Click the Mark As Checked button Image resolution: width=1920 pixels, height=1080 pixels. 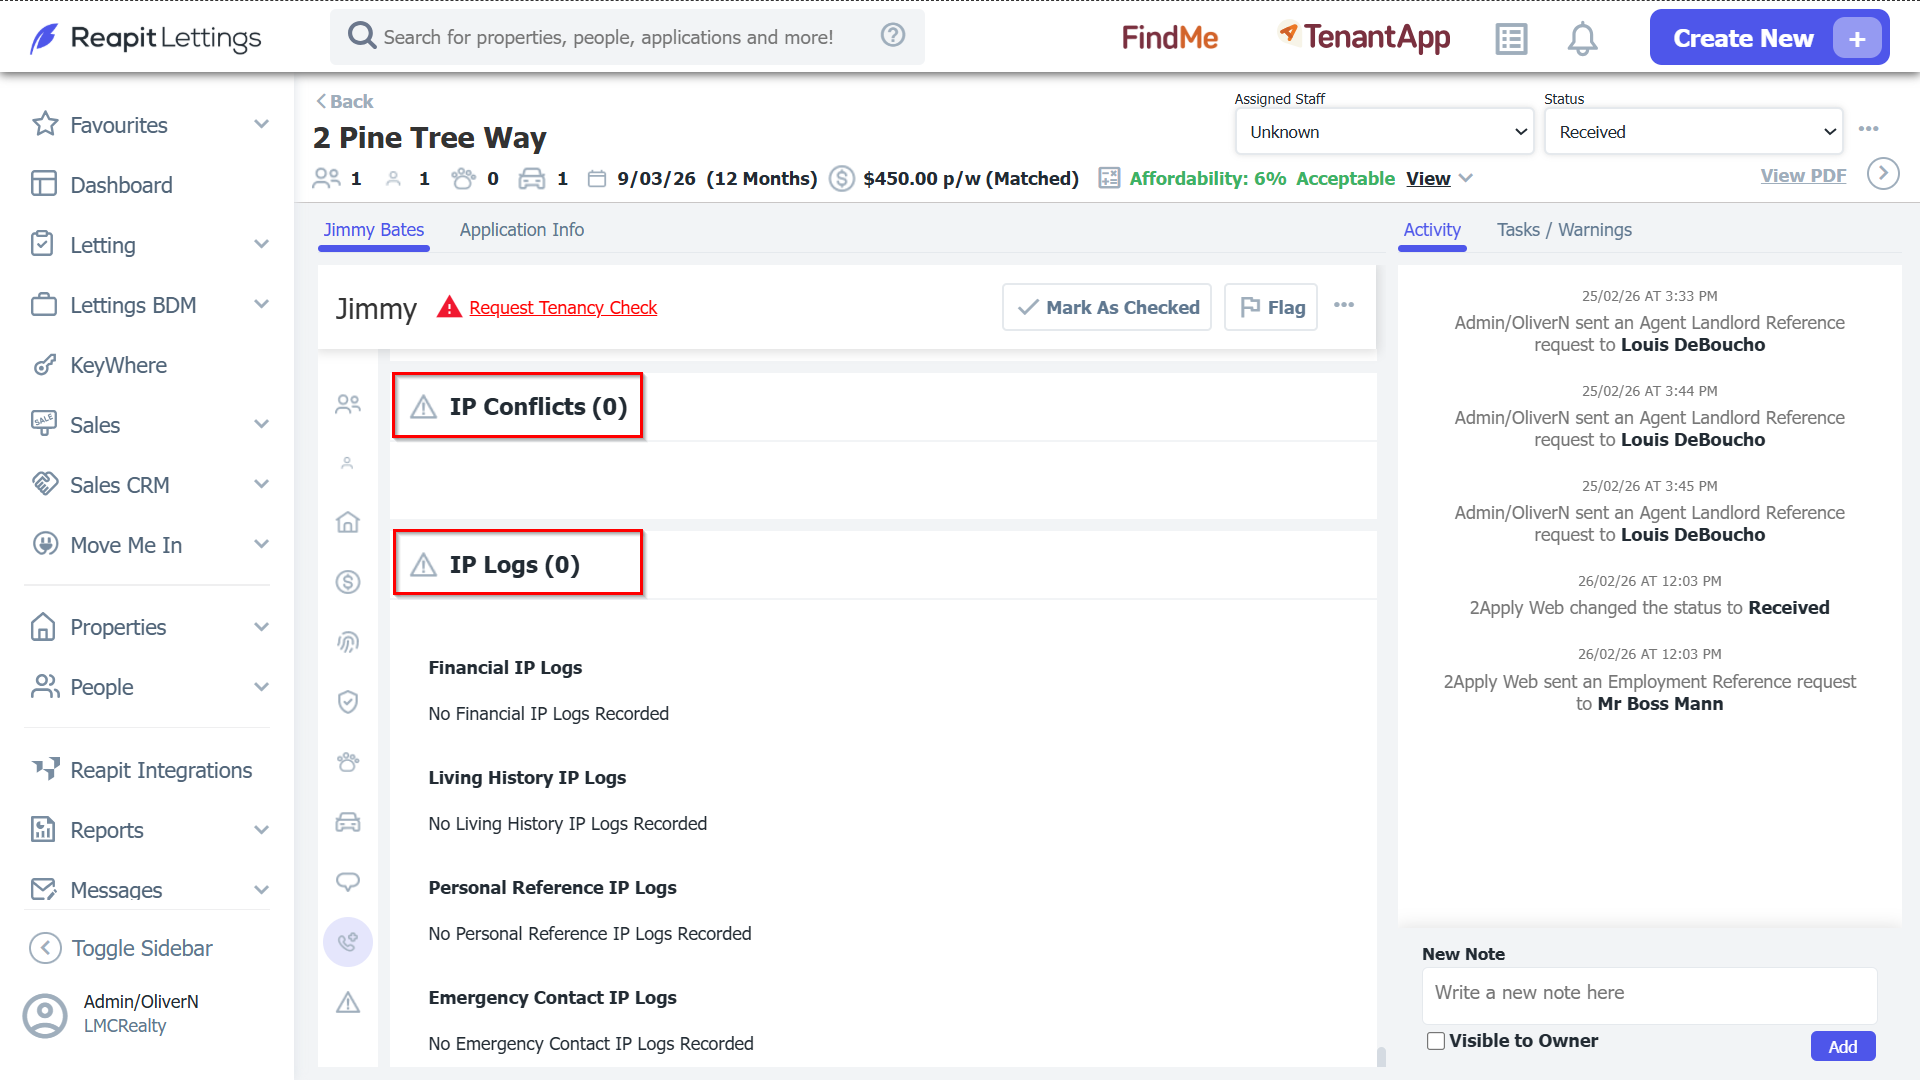click(x=1107, y=307)
